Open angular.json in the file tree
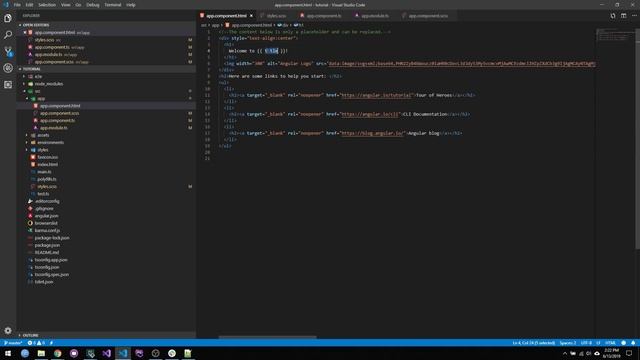This screenshot has width=640, height=360. point(47,216)
